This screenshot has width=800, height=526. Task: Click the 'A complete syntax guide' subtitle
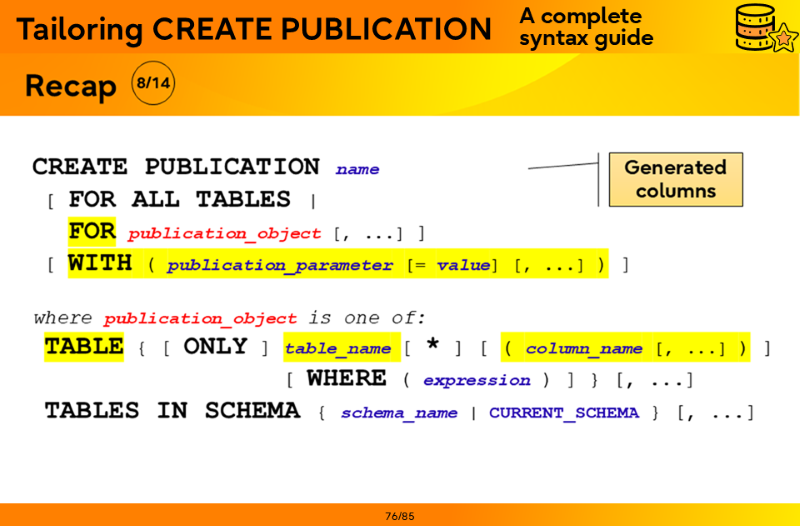coord(586,28)
